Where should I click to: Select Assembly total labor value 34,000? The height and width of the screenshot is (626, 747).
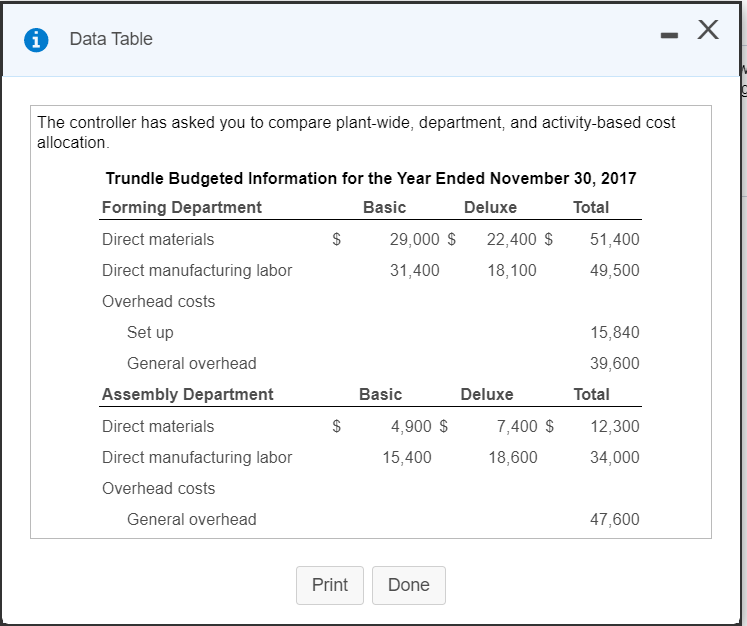615,457
